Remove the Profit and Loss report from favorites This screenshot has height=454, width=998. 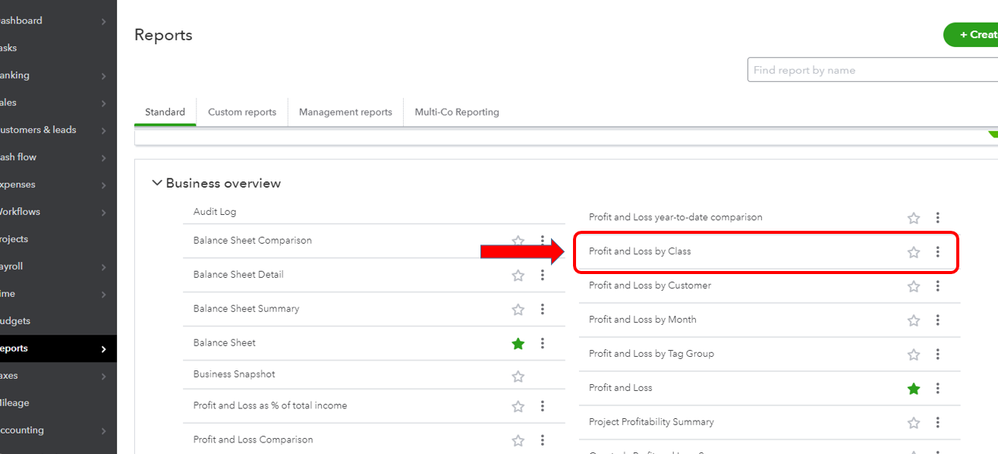913,388
